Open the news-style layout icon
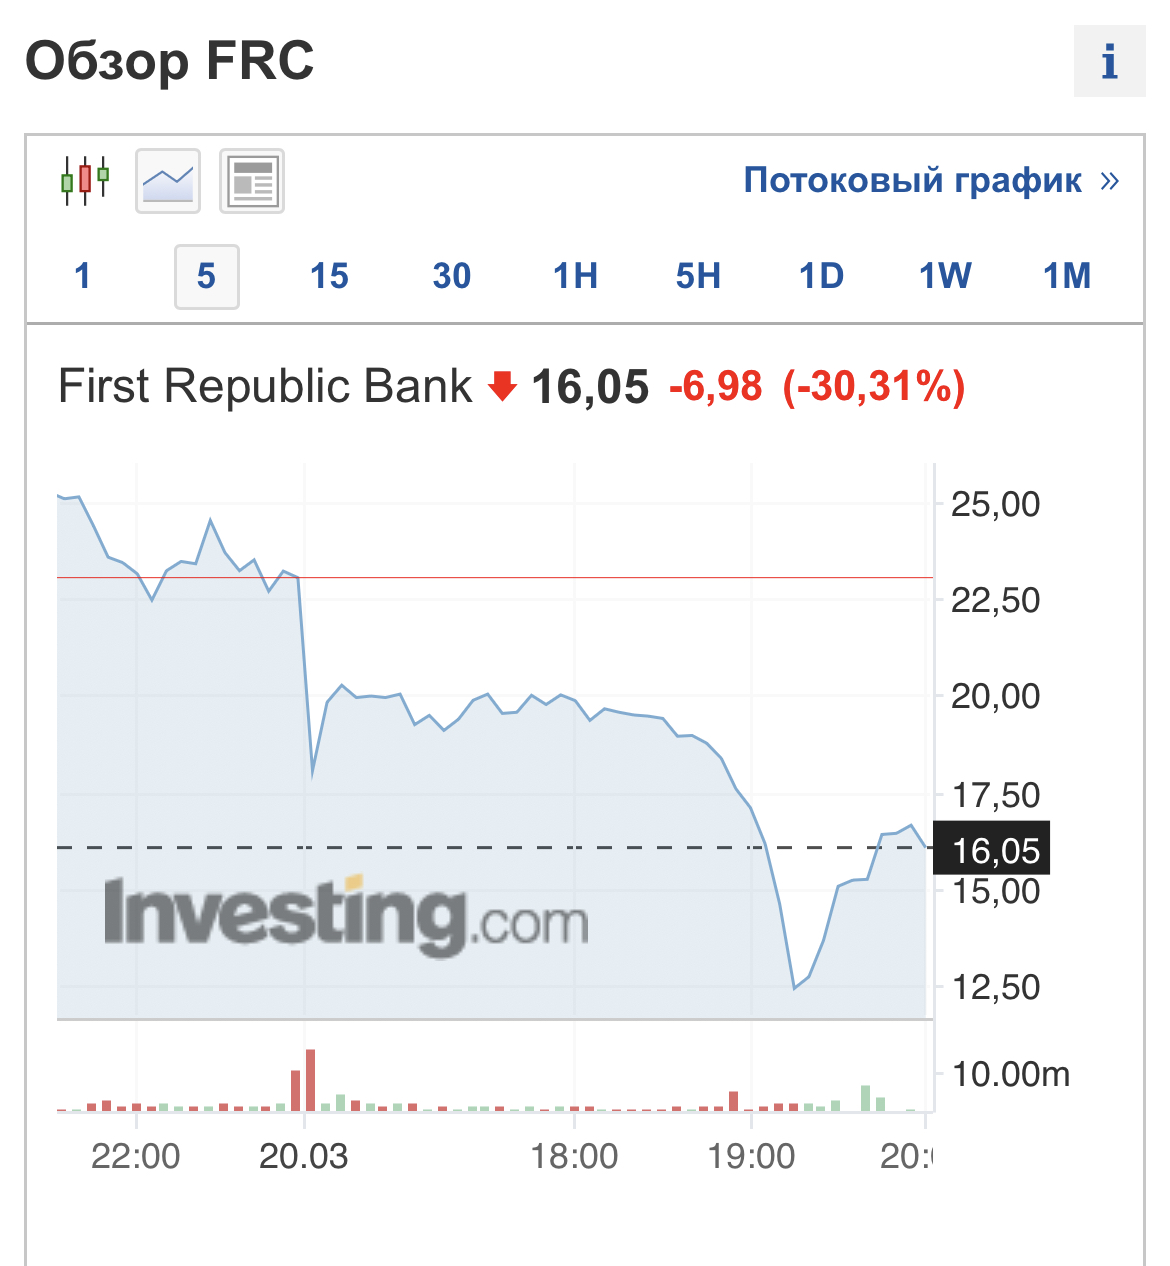 click(x=252, y=181)
